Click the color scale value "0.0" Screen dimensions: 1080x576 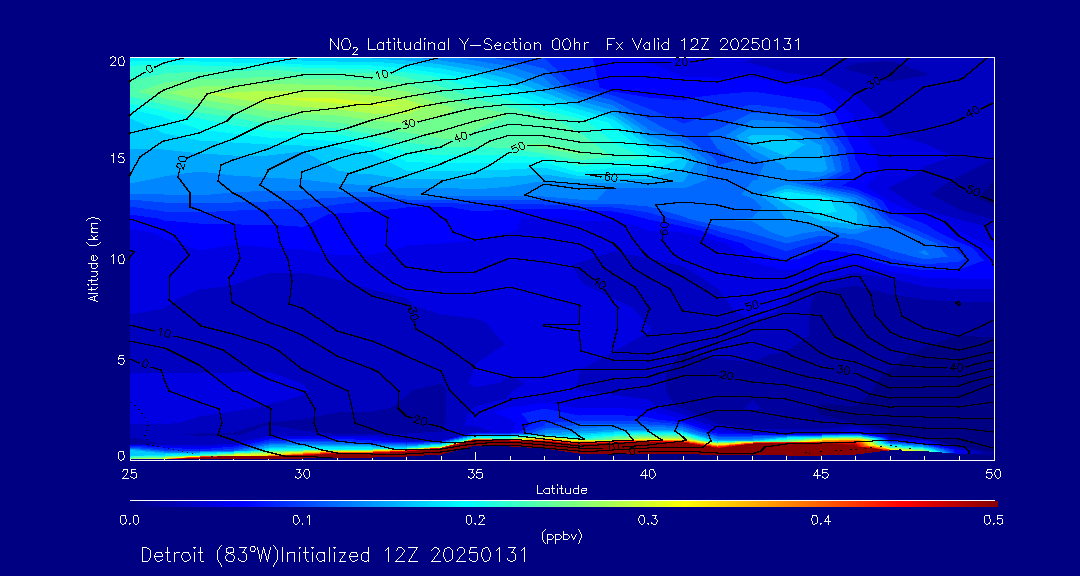pyautogui.click(x=129, y=520)
